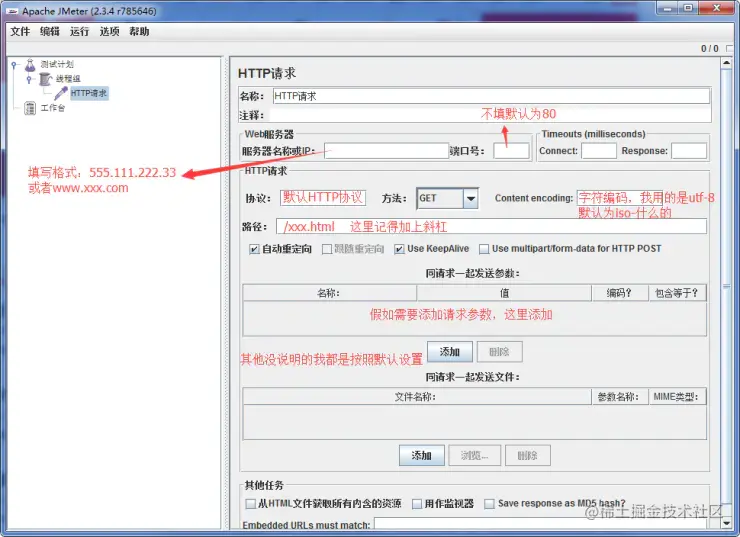
Task: Click the HTTP request pipette icon
Action: click(61, 93)
